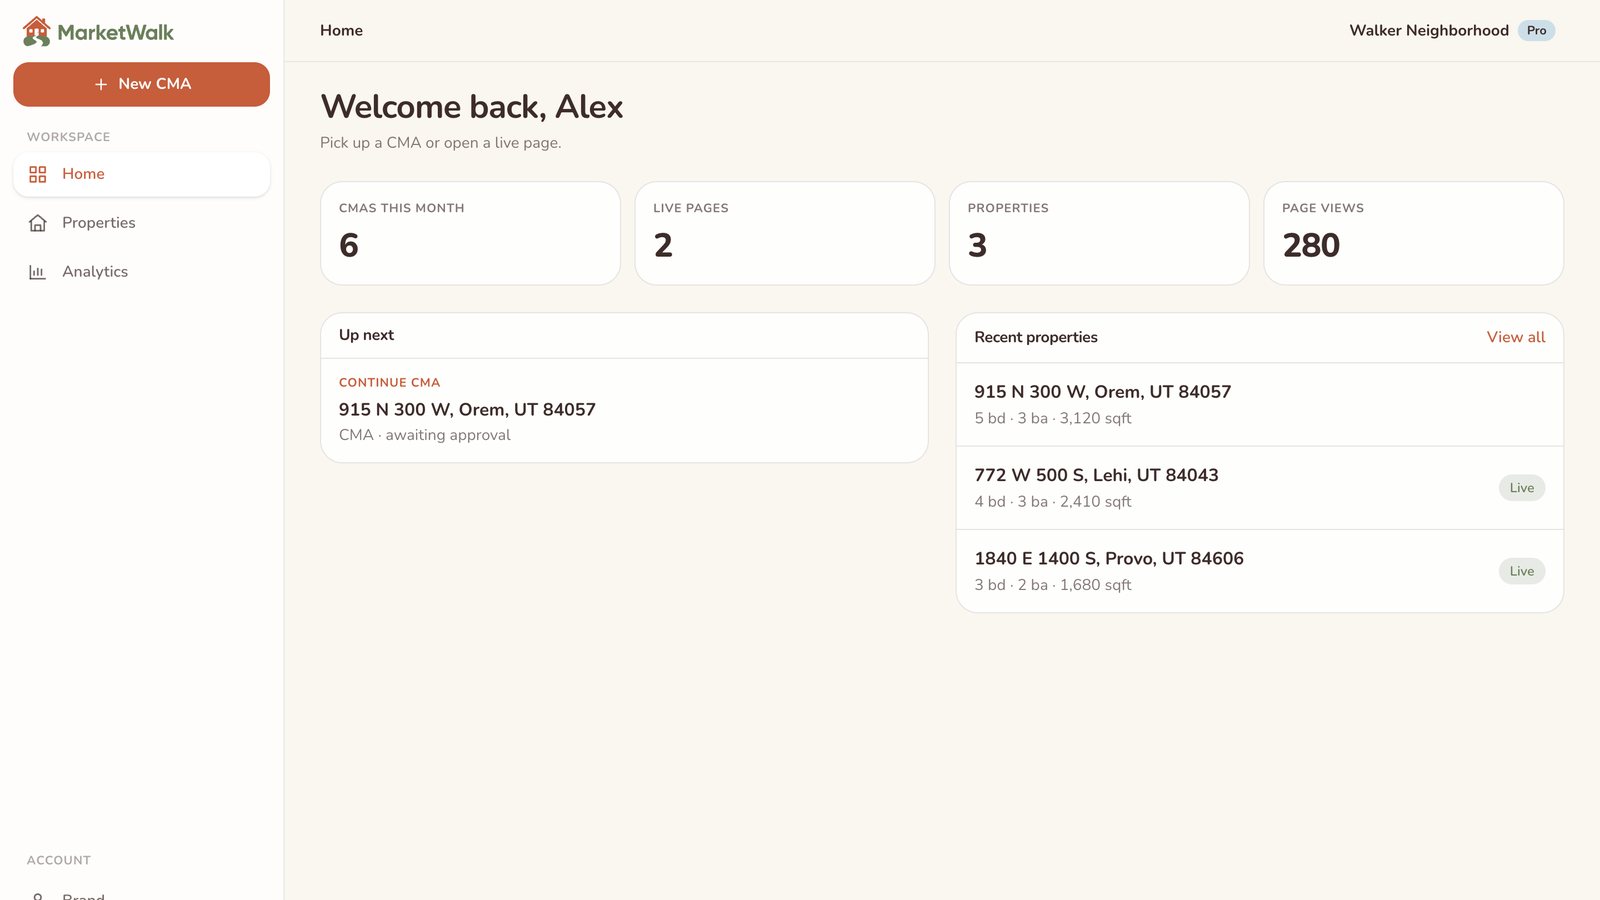Click the Properties house icon
Viewport: 1600px width, 900px height.
(38, 223)
